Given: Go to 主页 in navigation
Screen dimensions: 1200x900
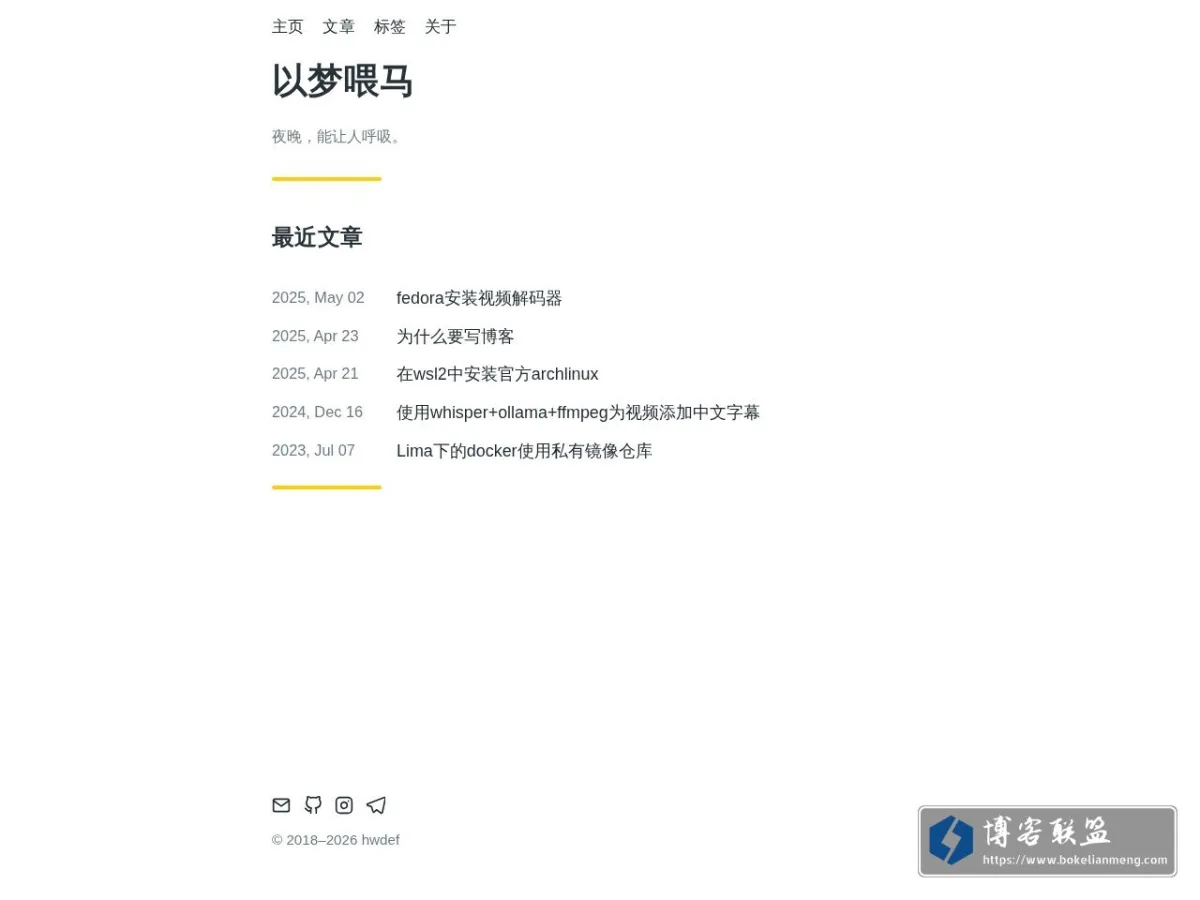Looking at the screenshot, I should point(288,27).
